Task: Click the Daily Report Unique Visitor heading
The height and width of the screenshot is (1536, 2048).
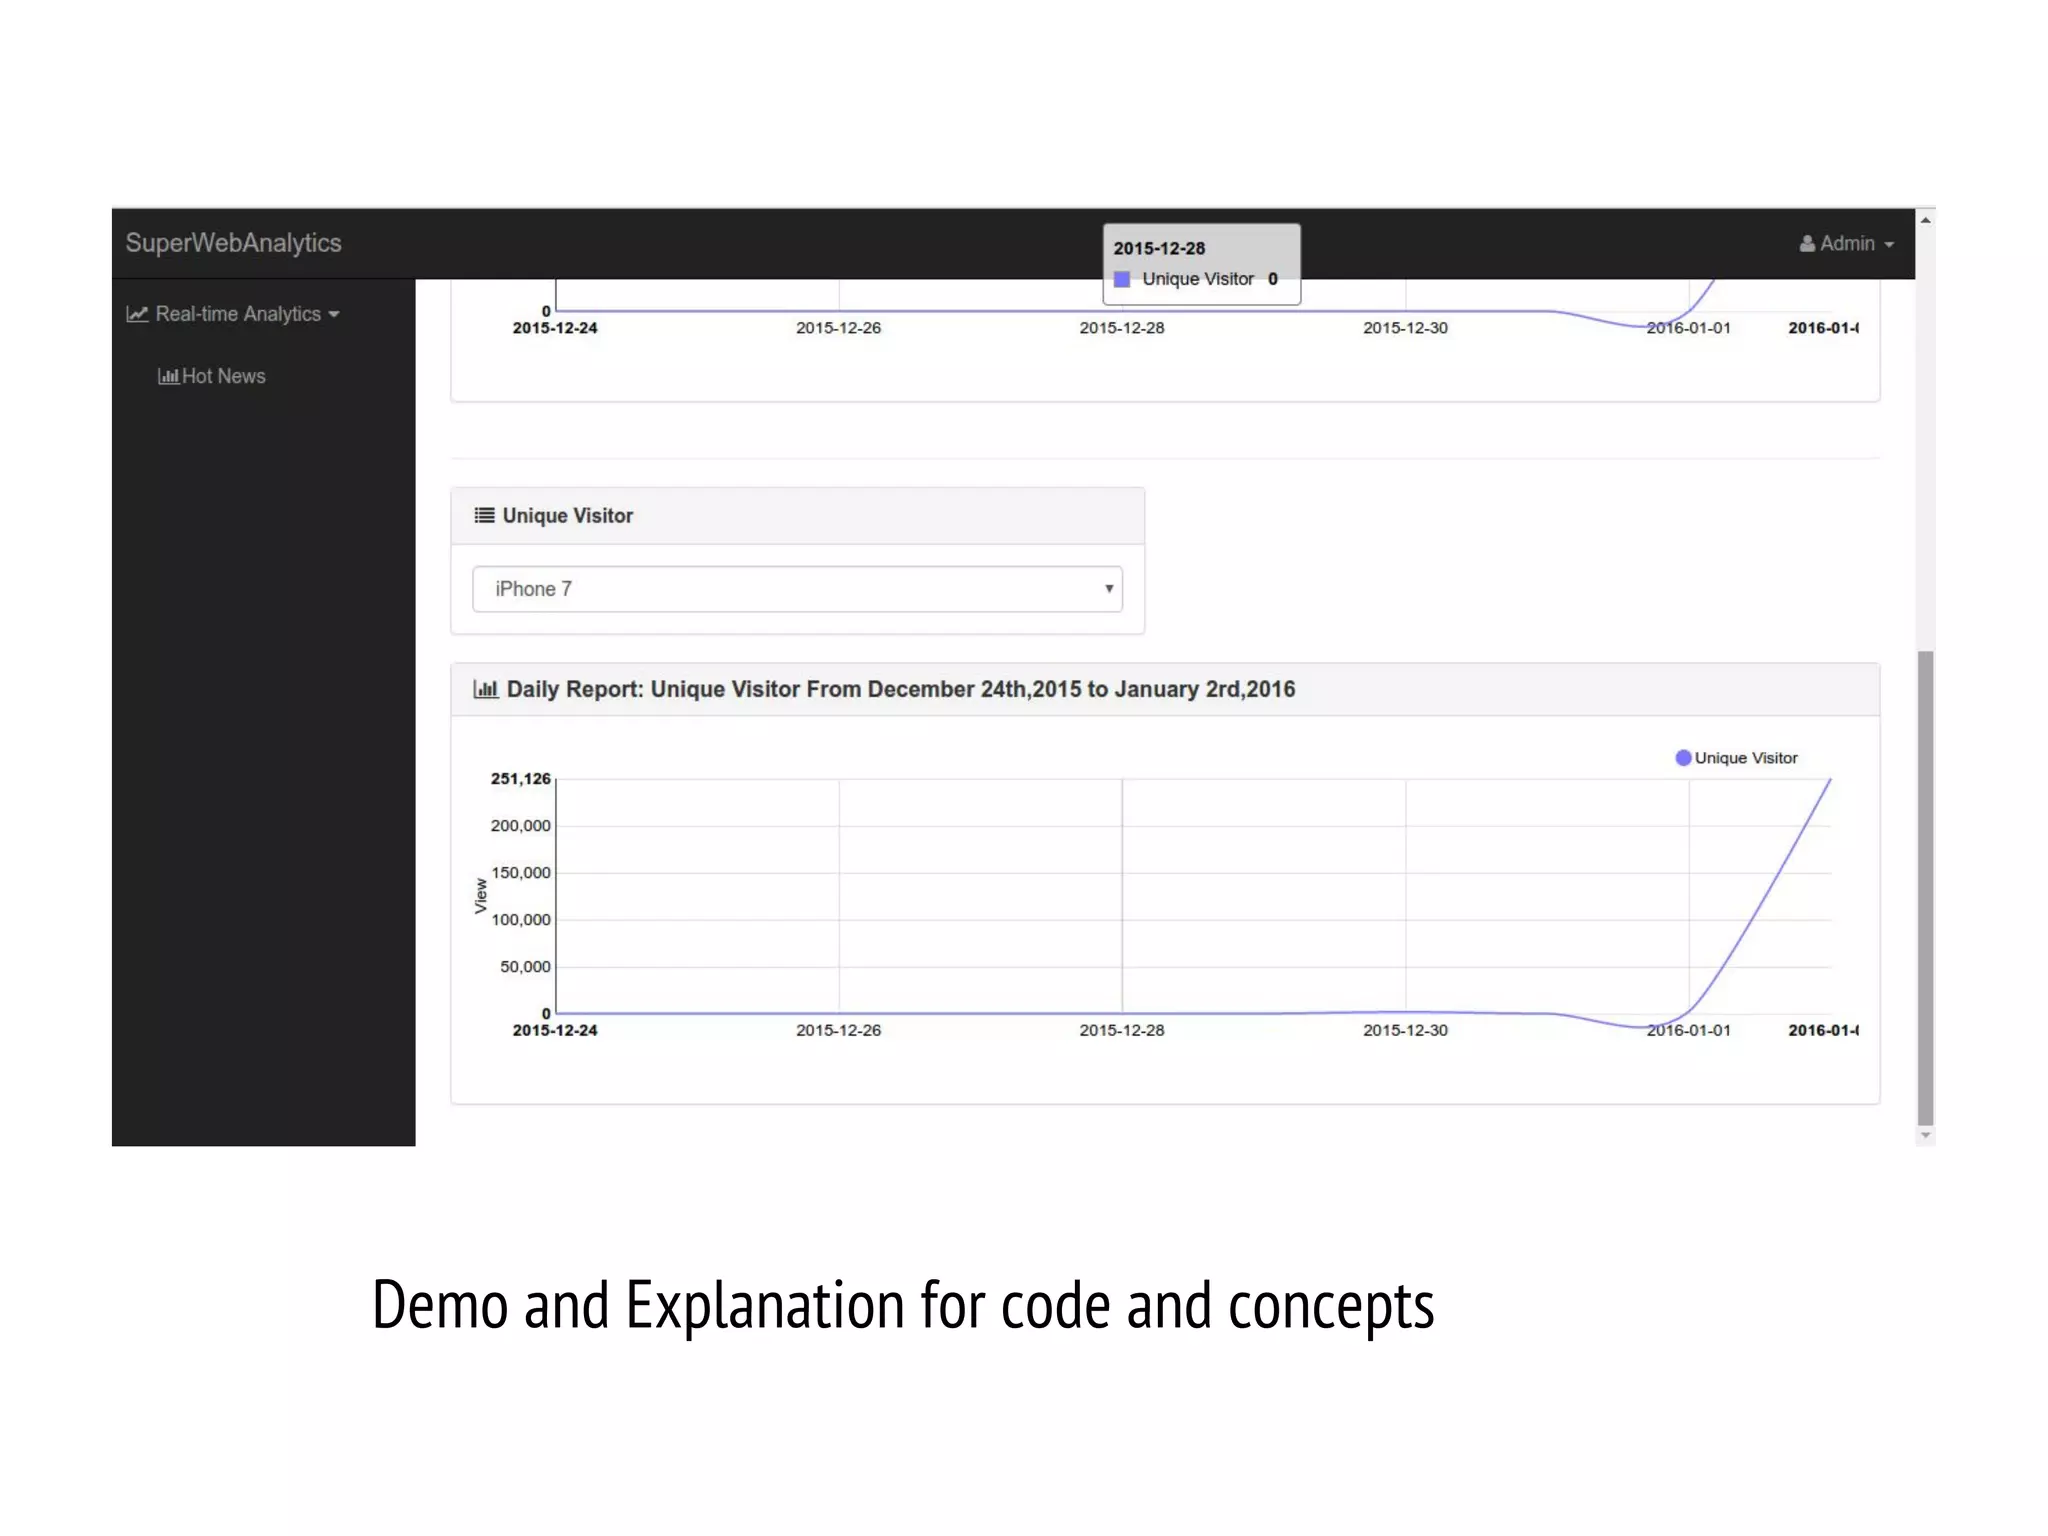Action: pyautogui.click(x=900, y=689)
